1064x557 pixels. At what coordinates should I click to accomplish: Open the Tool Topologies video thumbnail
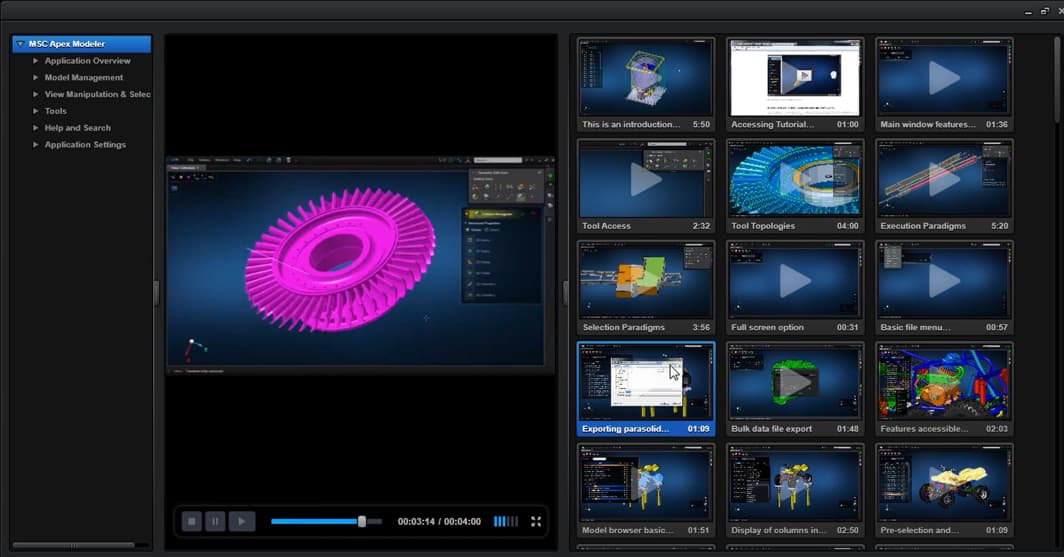point(796,178)
